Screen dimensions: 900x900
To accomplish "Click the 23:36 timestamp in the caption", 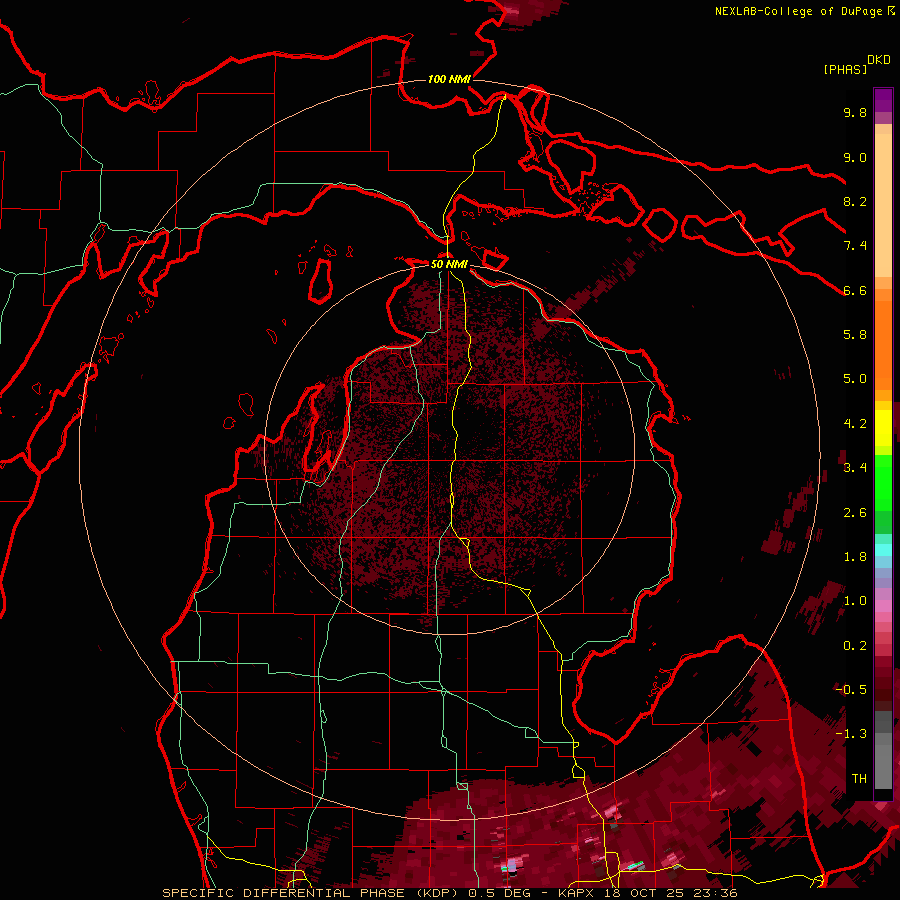I will [713, 893].
